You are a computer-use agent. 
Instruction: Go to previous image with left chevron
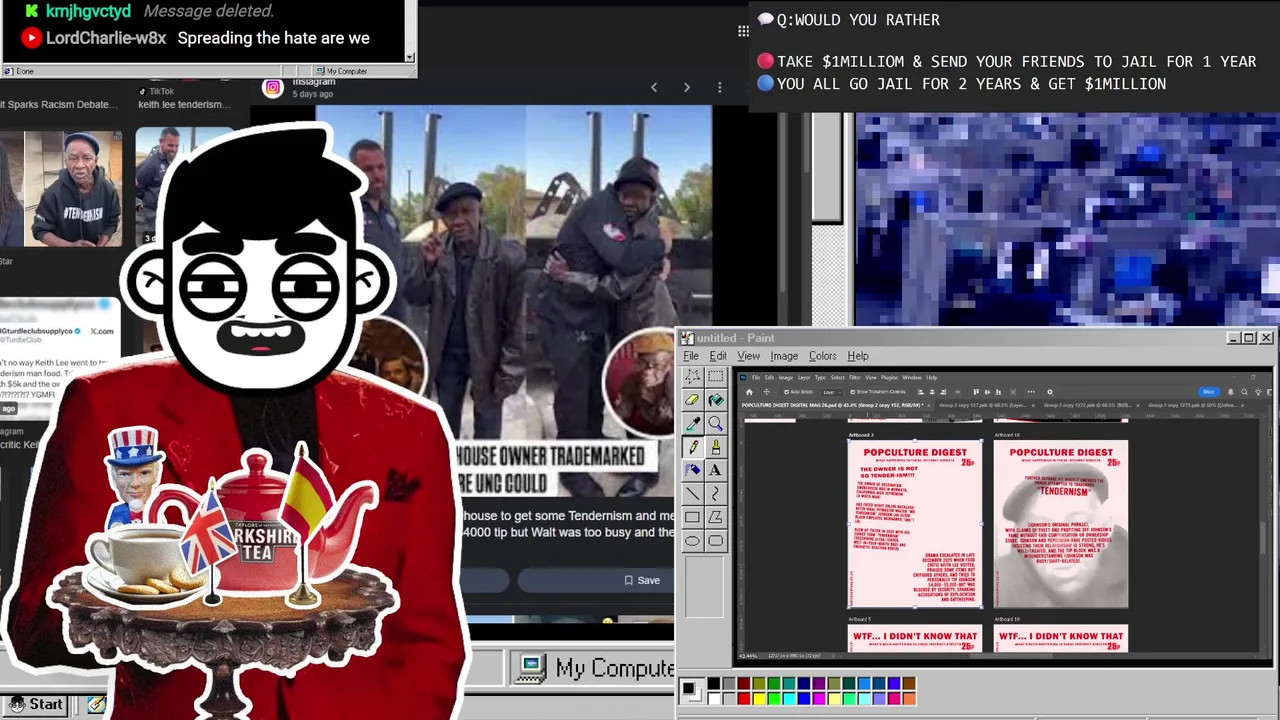click(x=654, y=88)
